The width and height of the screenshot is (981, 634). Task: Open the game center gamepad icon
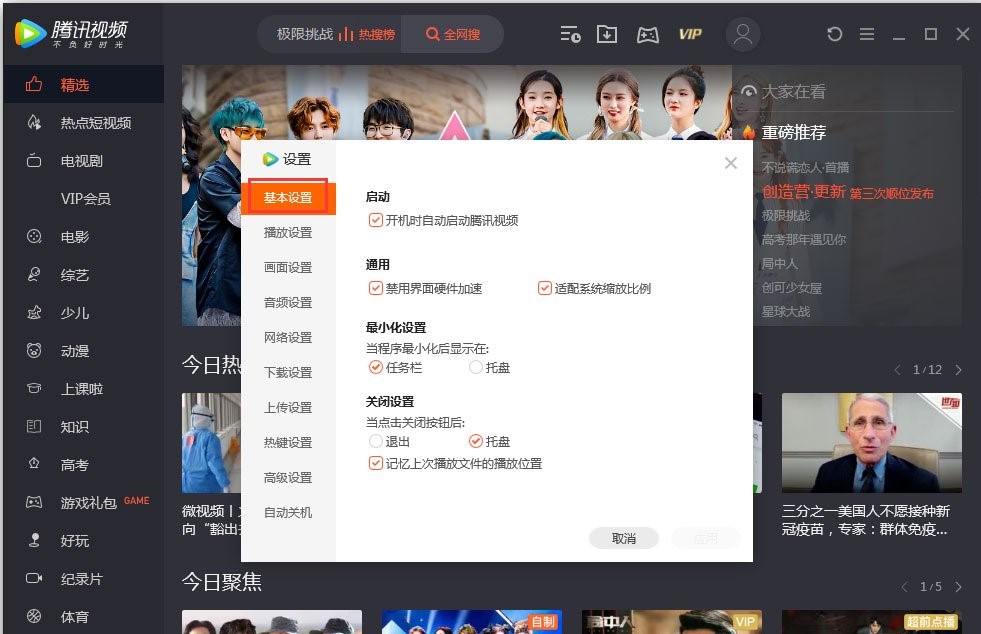tap(647, 33)
